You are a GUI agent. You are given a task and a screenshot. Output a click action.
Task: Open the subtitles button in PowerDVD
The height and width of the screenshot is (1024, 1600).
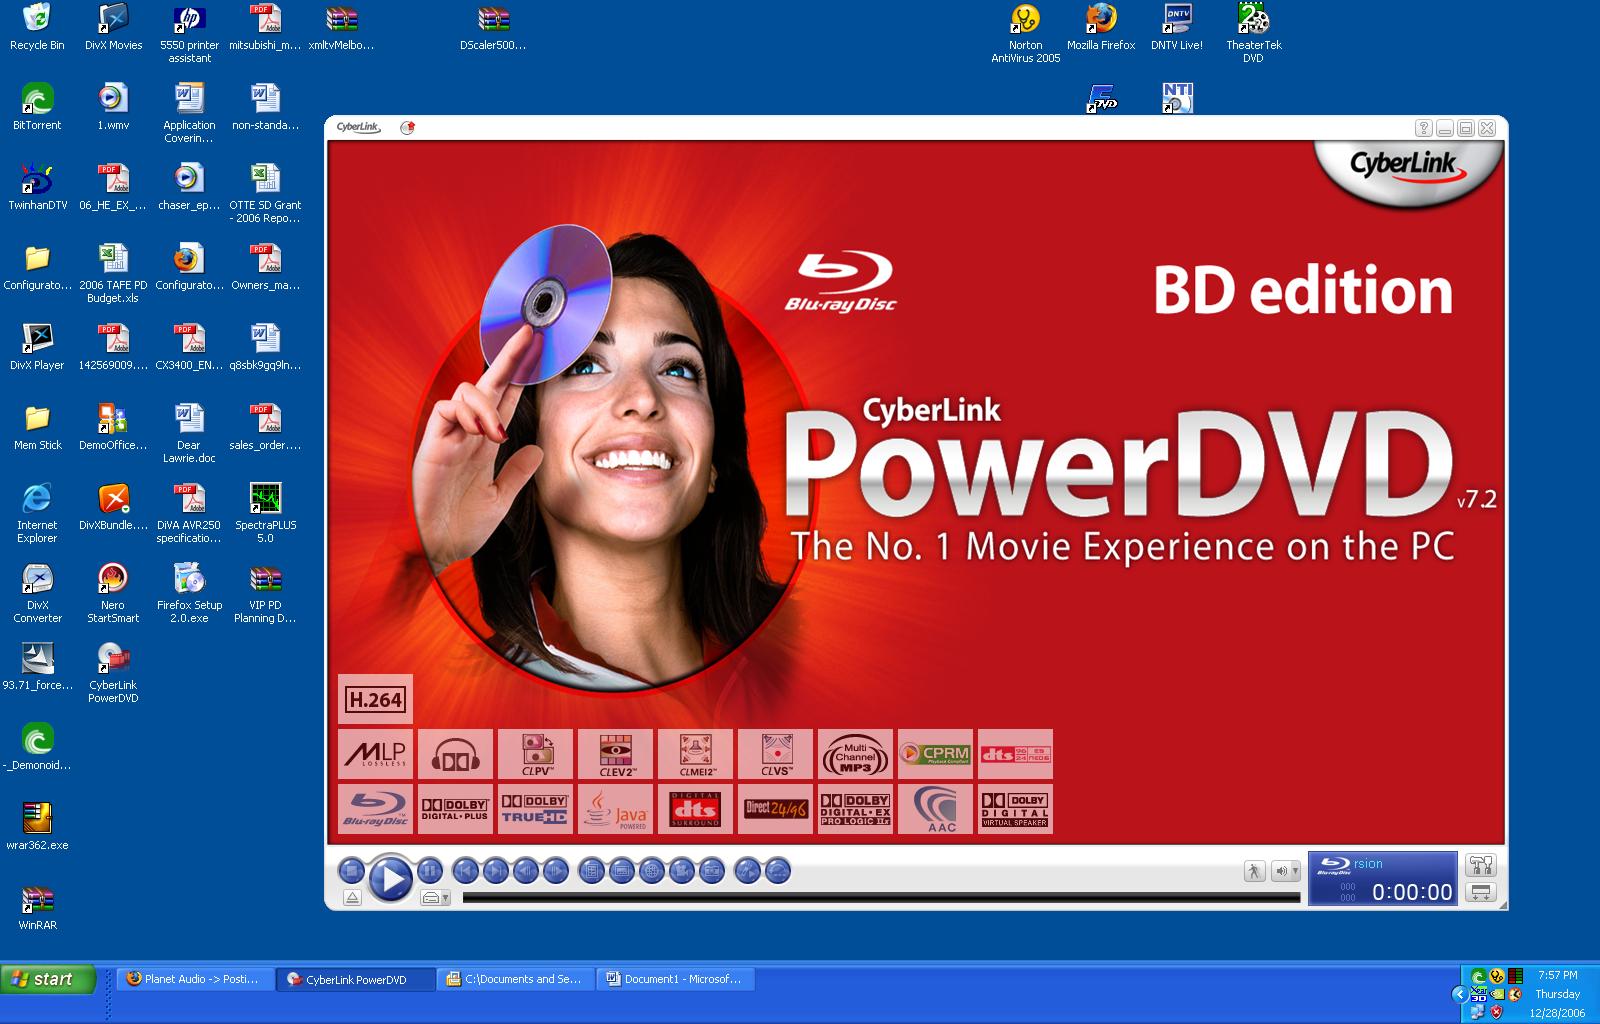coord(621,870)
